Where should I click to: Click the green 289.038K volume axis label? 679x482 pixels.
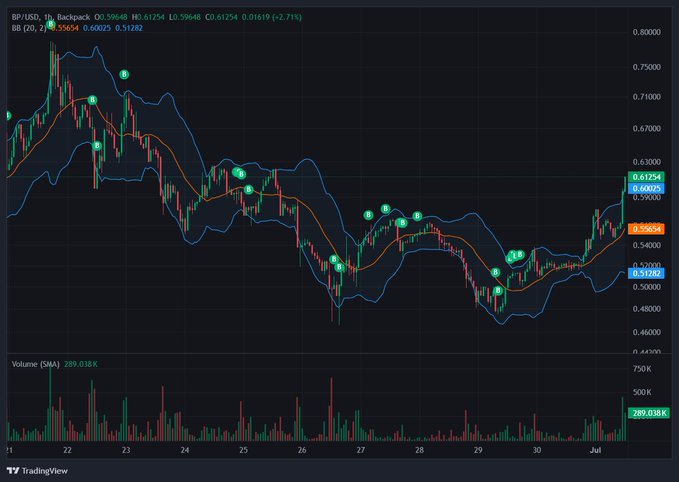(x=649, y=413)
